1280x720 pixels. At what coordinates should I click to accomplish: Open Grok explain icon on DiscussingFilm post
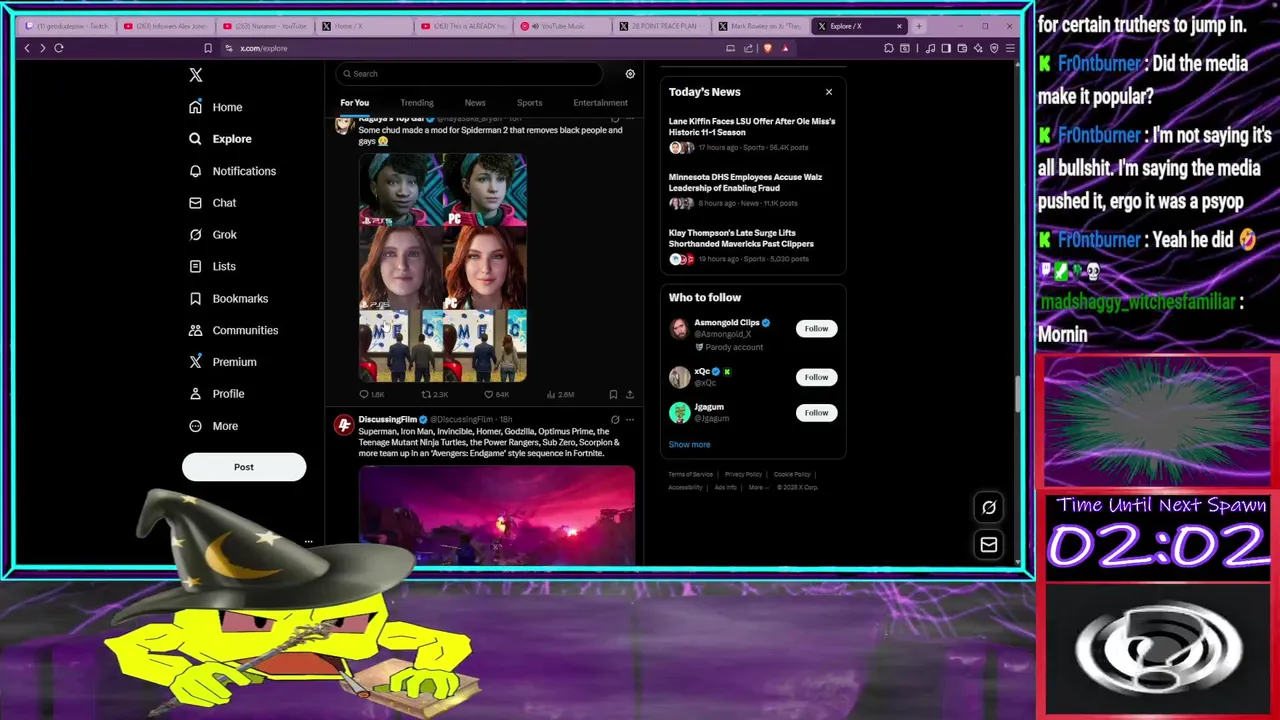click(x=615, y=420)
